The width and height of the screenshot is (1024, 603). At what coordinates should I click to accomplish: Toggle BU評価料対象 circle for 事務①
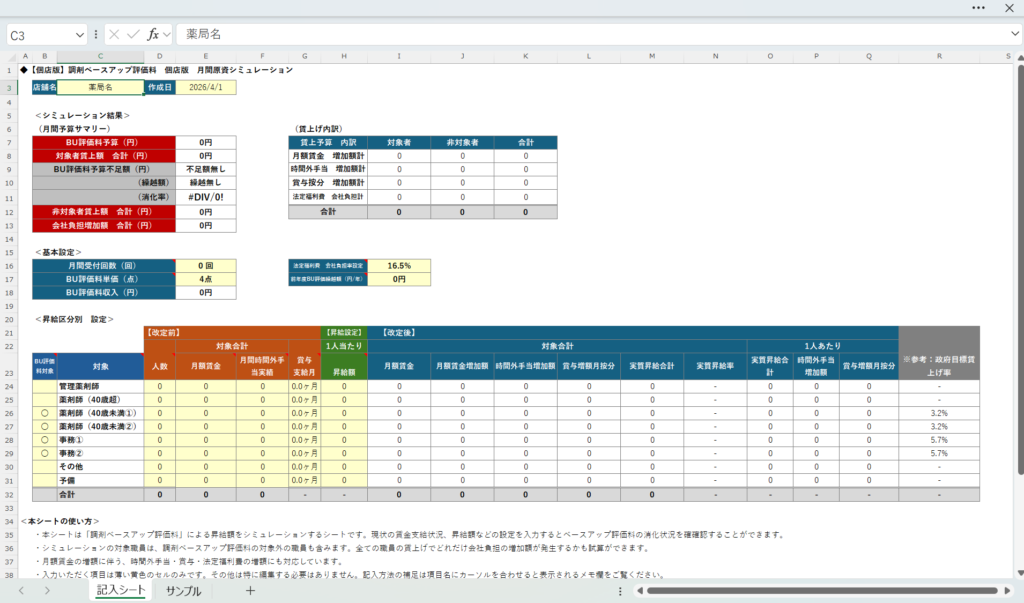44,439
